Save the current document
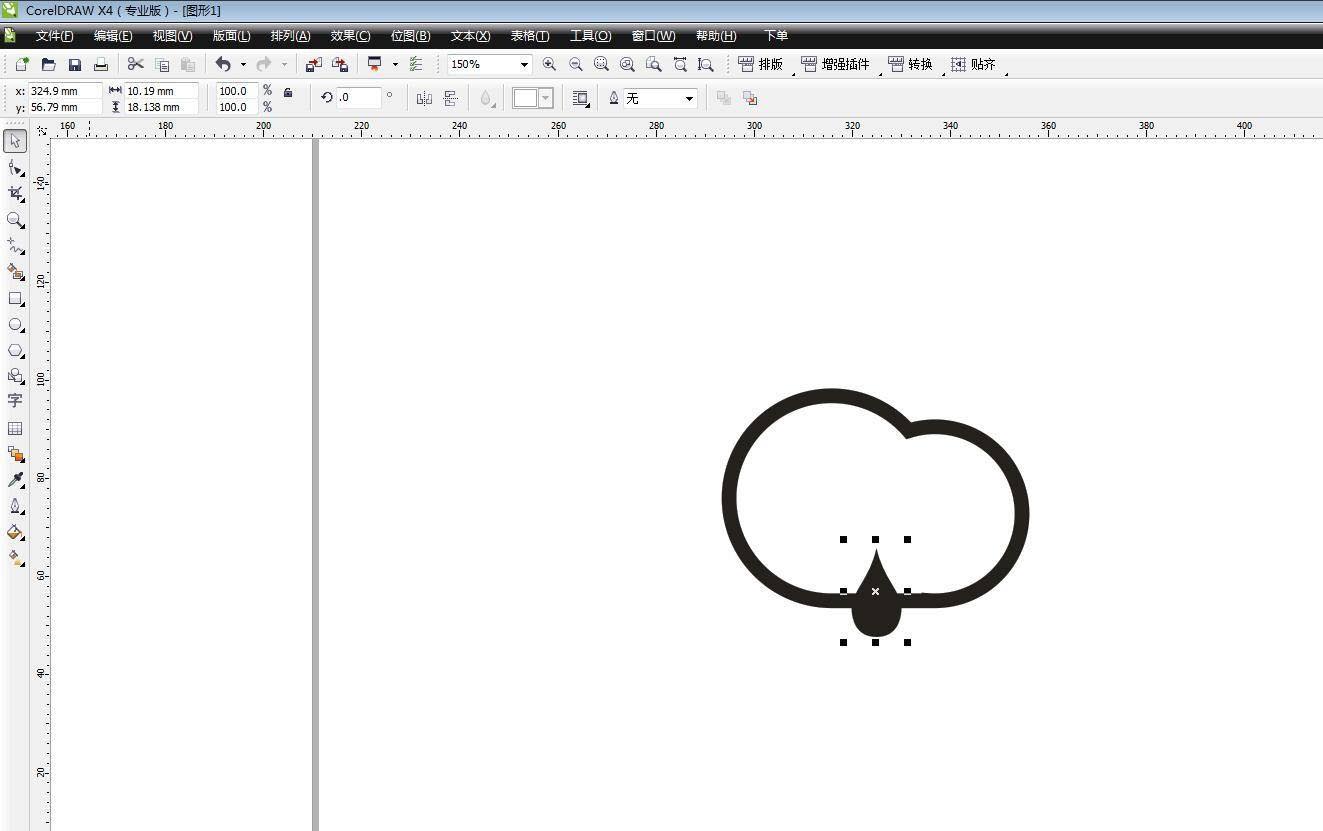The width and height of the screenshot is (1323, 831). point(74,64)
